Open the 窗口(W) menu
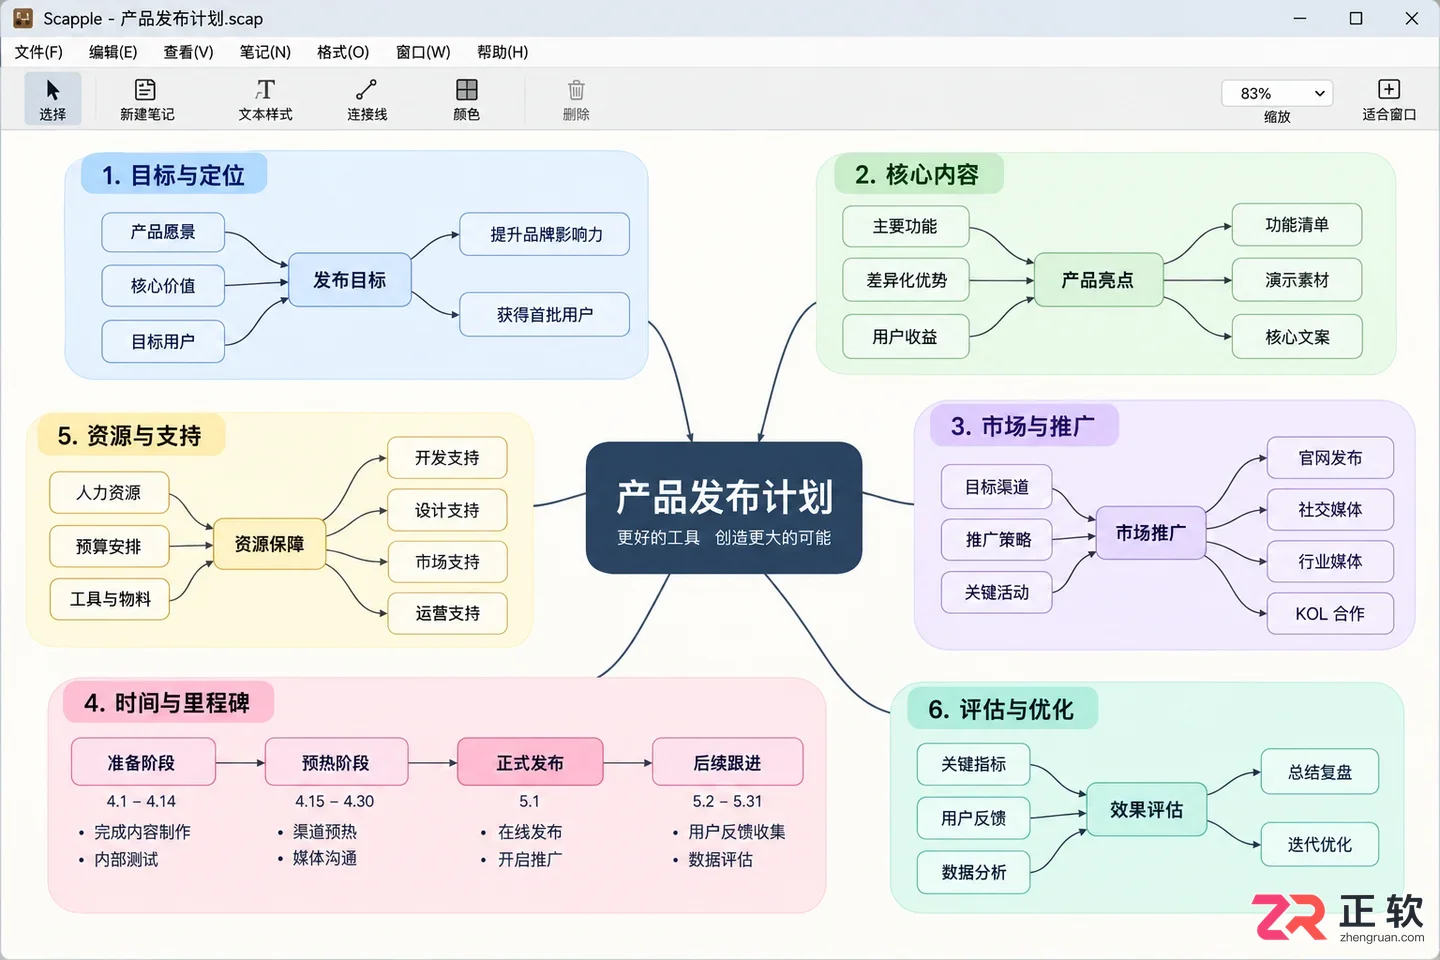This screenshot has height=960, width=1440. 423,52
